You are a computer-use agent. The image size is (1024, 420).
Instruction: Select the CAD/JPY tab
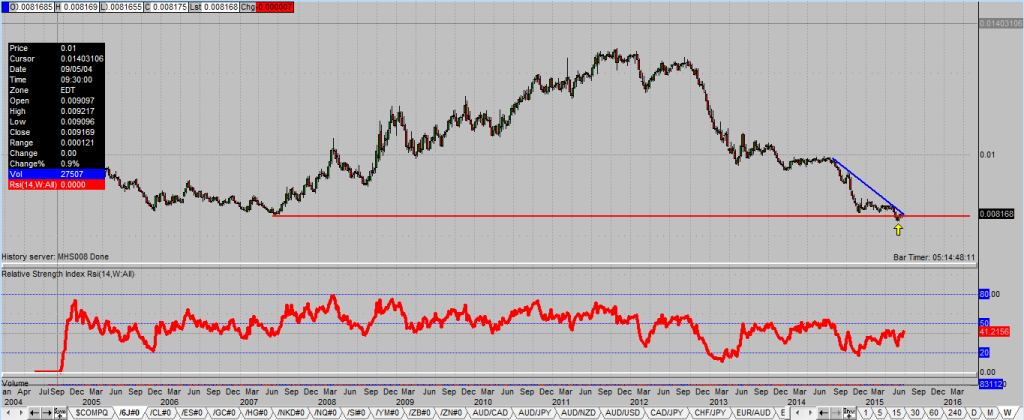(667, 413)
